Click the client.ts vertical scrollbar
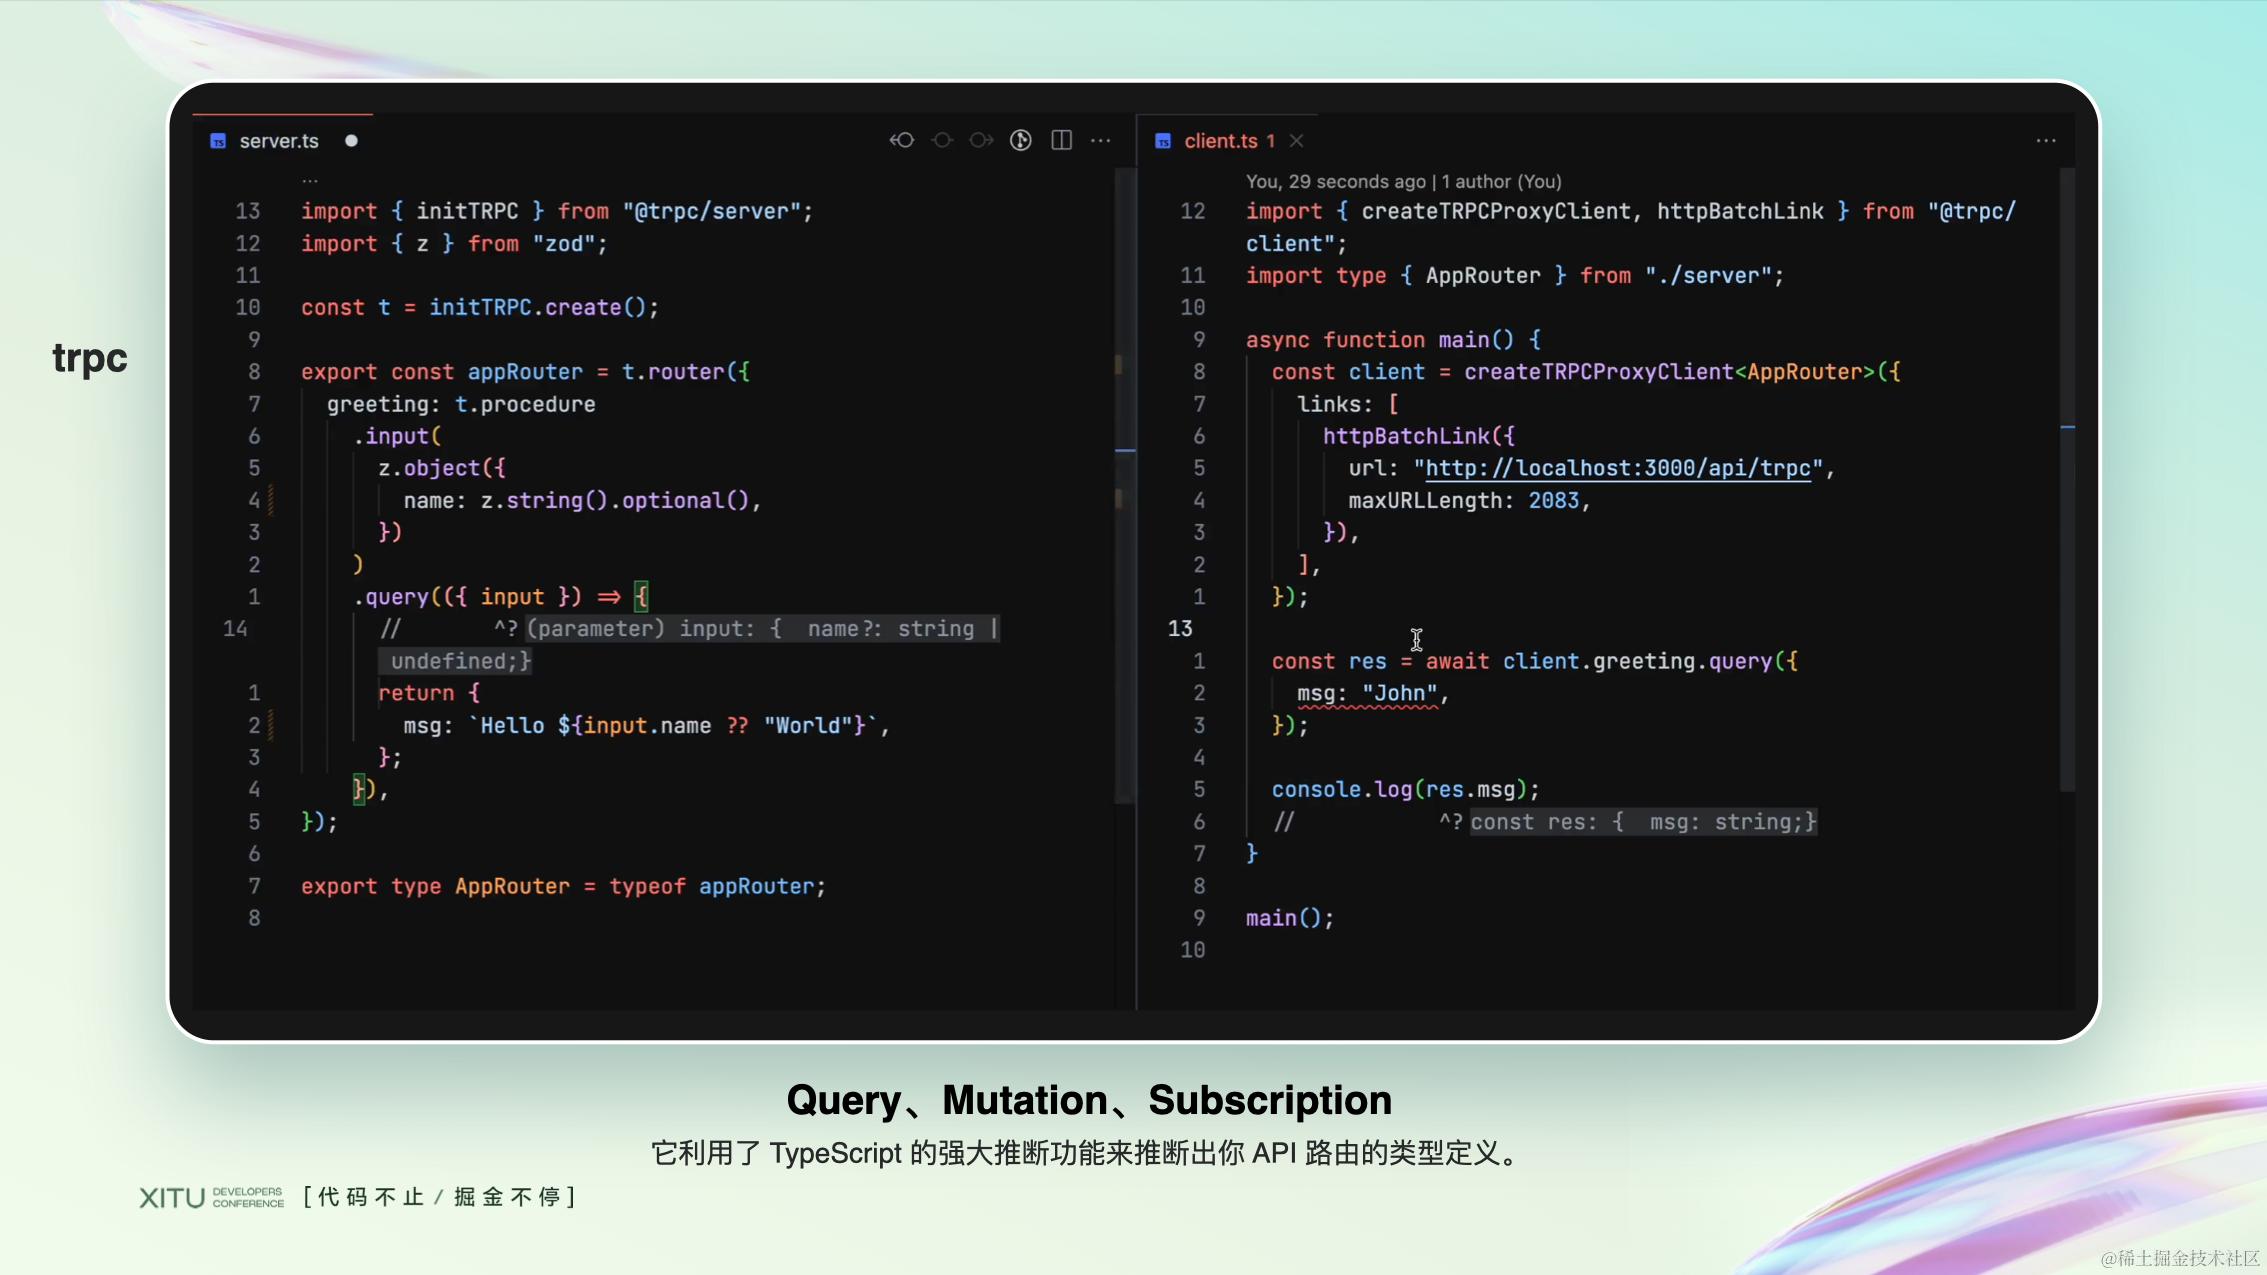2267x1275 pixels. (2067, 480)
